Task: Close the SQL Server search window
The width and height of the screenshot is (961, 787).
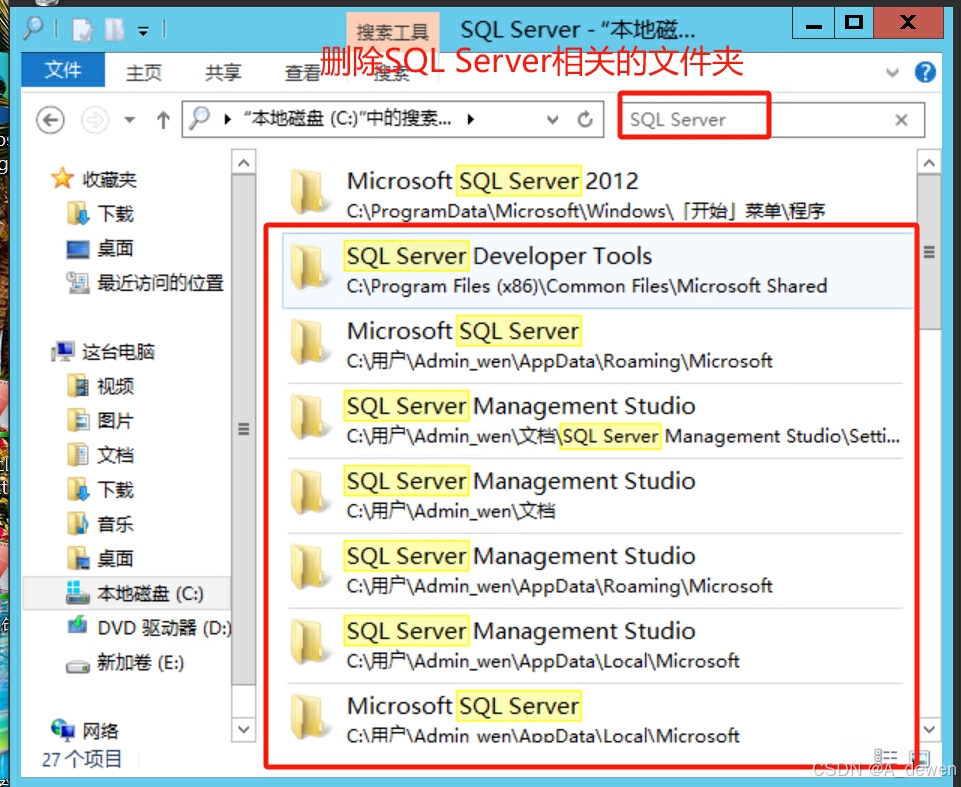Action: pyautogui.click(x=908, y=24)
